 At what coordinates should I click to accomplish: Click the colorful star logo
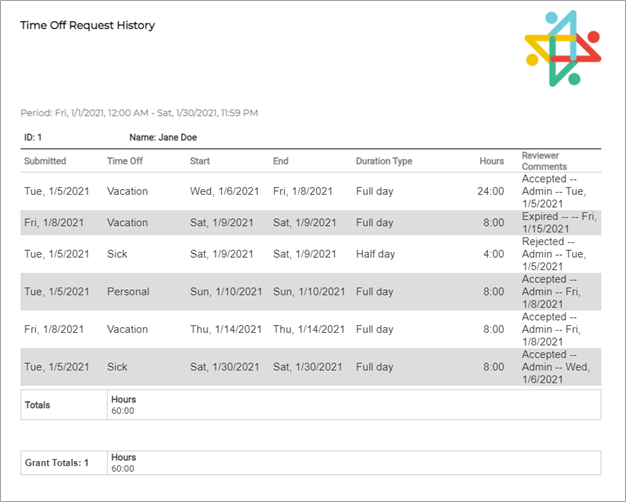coord(563,48)
